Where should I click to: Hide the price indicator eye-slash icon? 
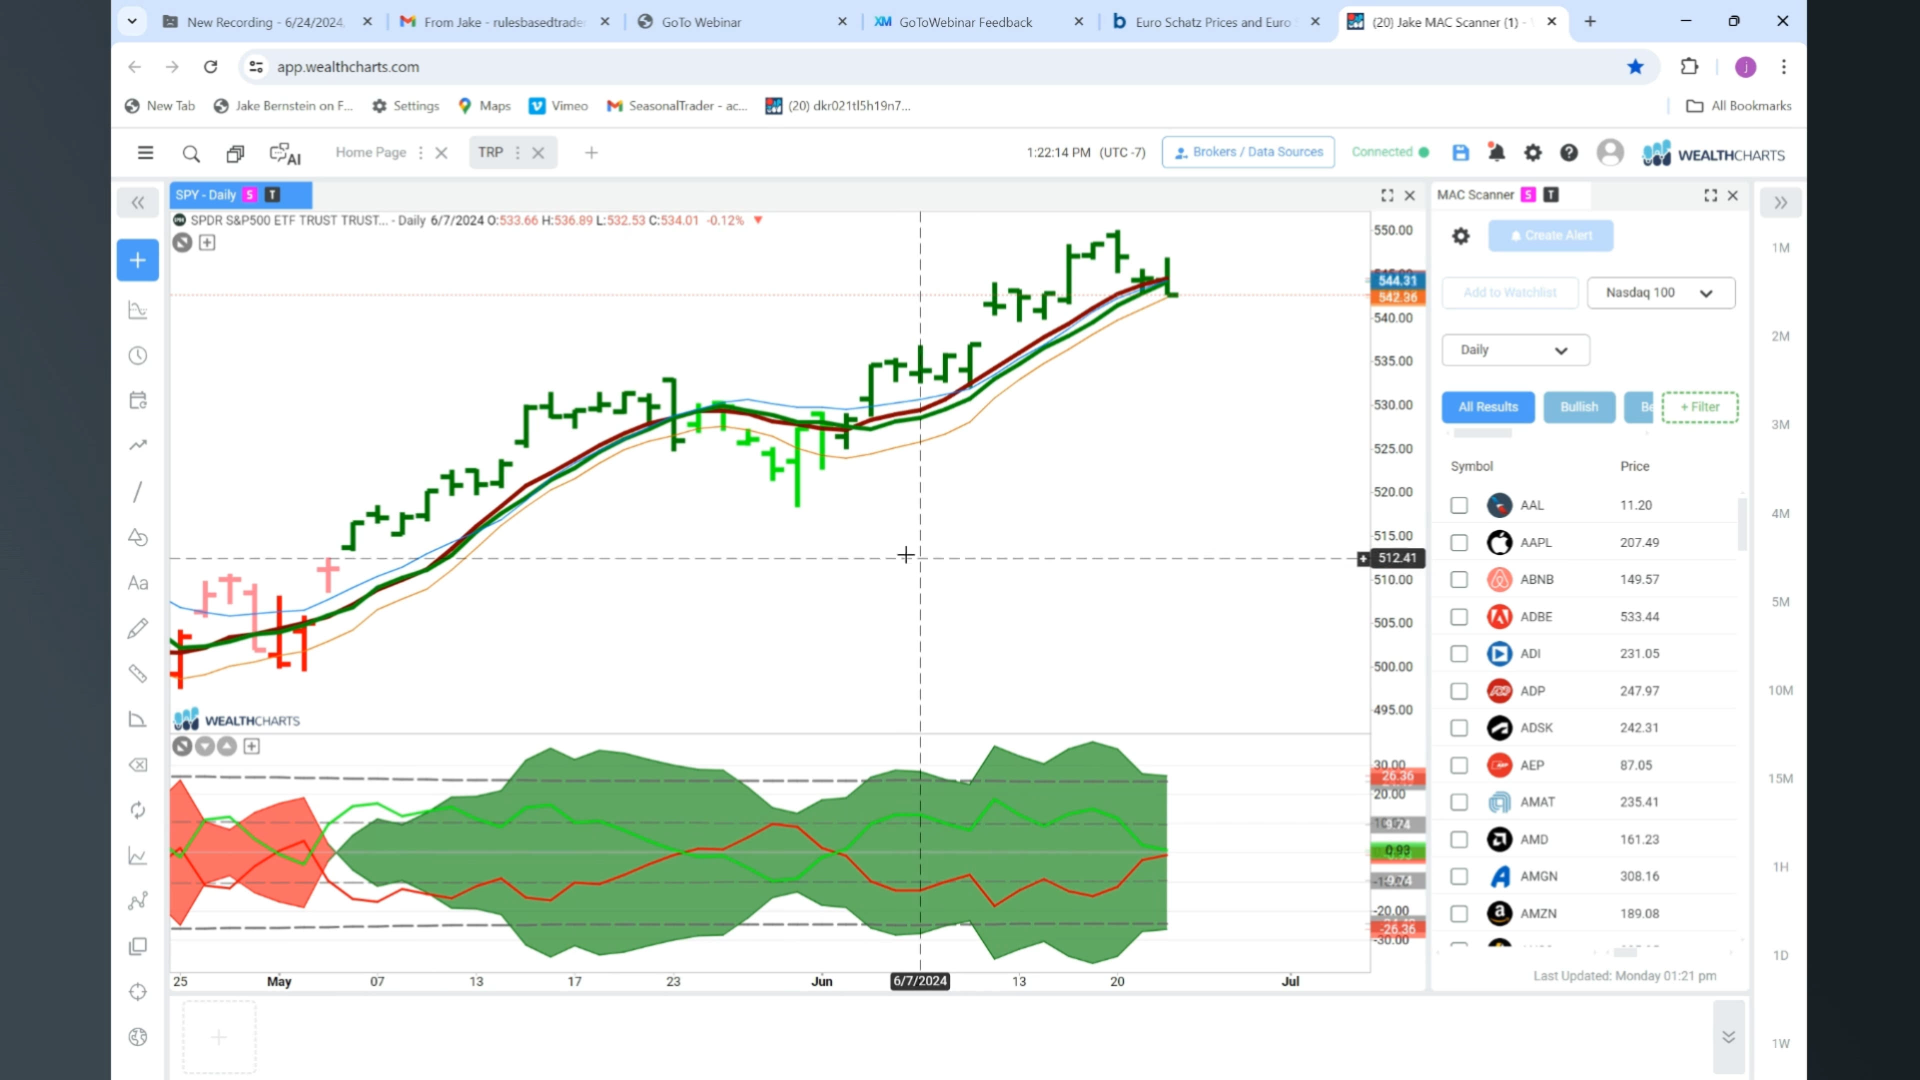(x=182, y=242)
